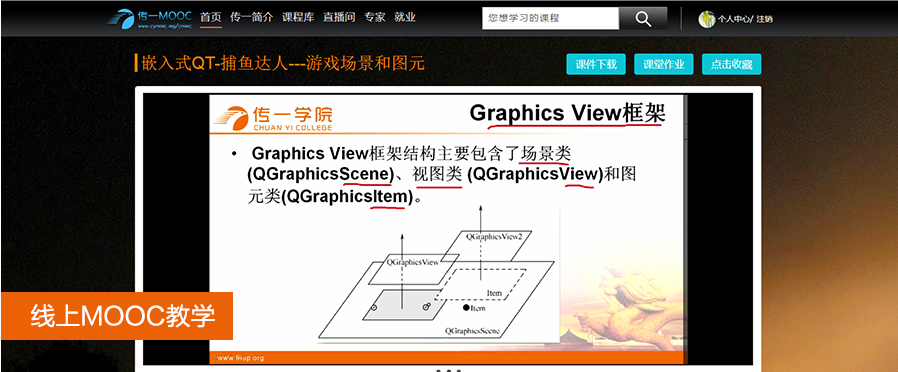Click 点击收藏 to bookmark the course

[731, 64]
